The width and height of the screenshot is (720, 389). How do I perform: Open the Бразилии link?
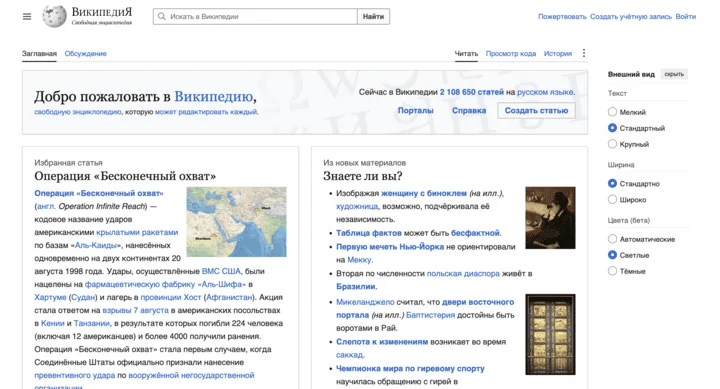[x=356, y=286]
